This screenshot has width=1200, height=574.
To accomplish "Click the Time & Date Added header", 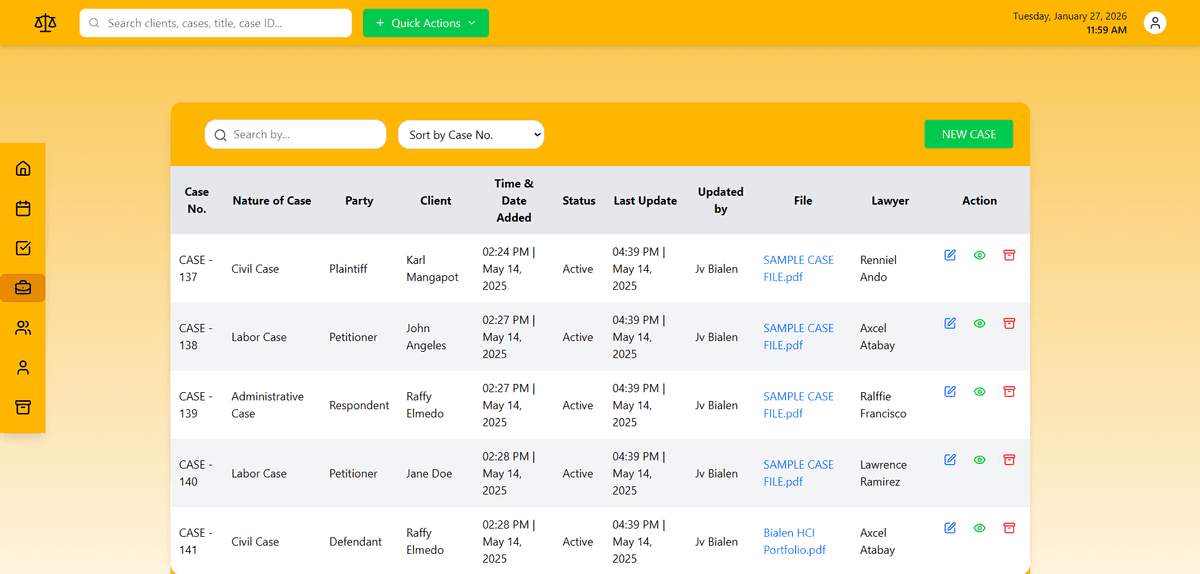I will click(514, 200).
